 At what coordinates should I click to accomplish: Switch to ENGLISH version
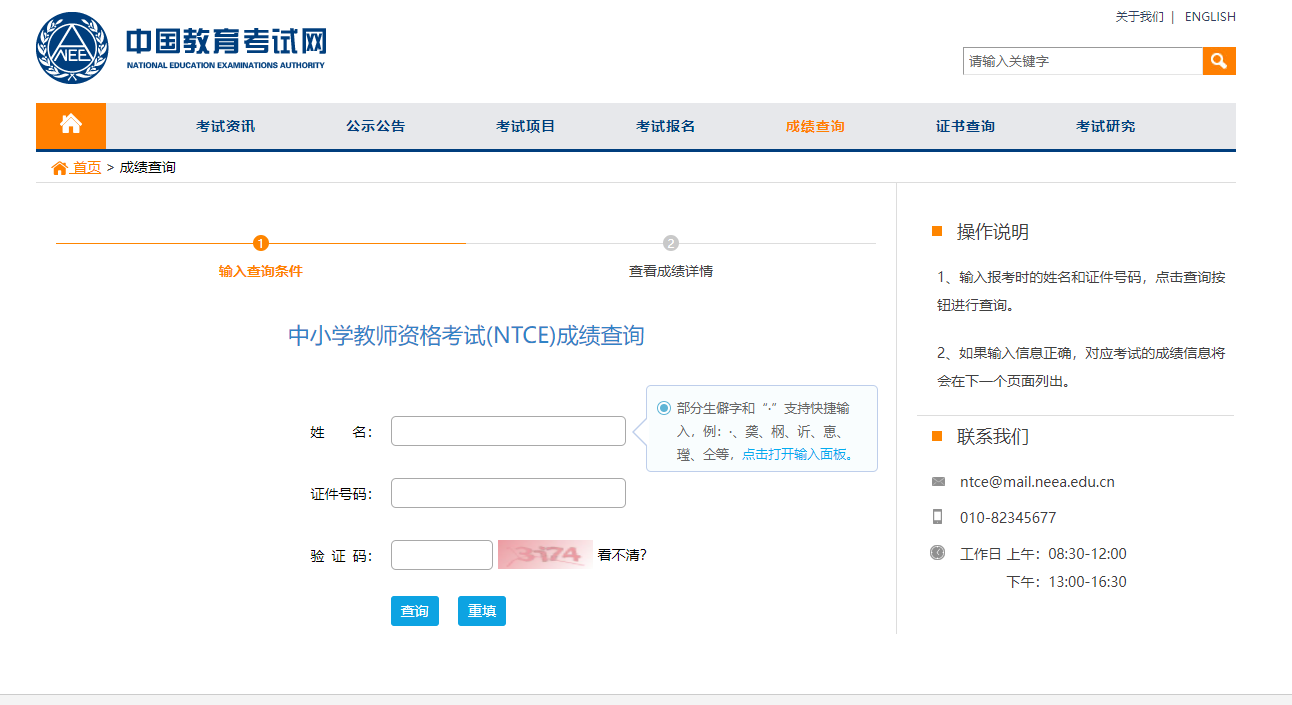pos(1210,17)
